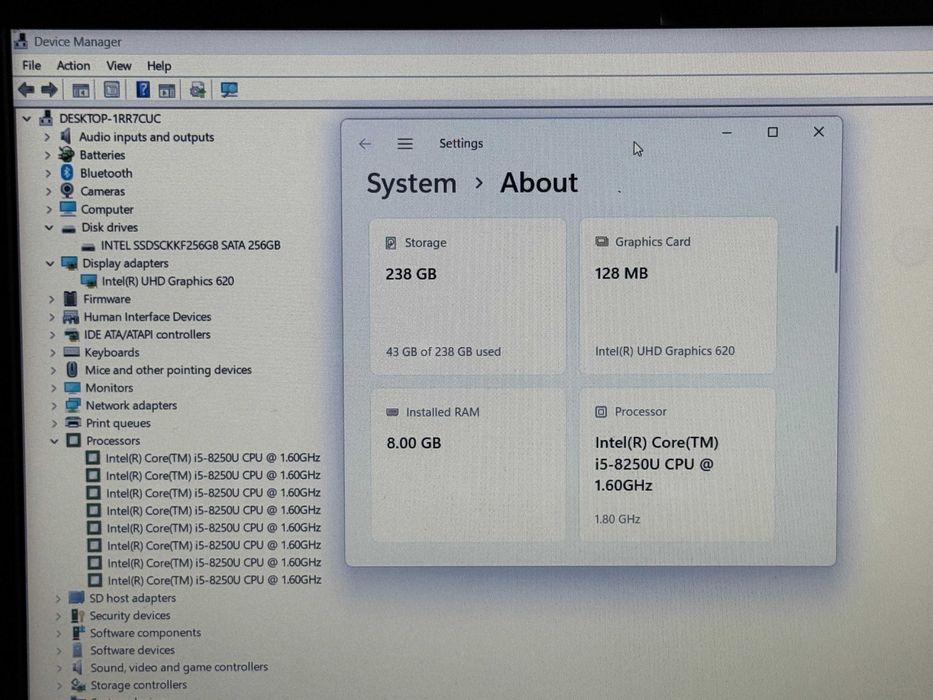Click Scan for hardware changes monitor icon
This screenshot has width=933, height=700.
click(229, 90)
